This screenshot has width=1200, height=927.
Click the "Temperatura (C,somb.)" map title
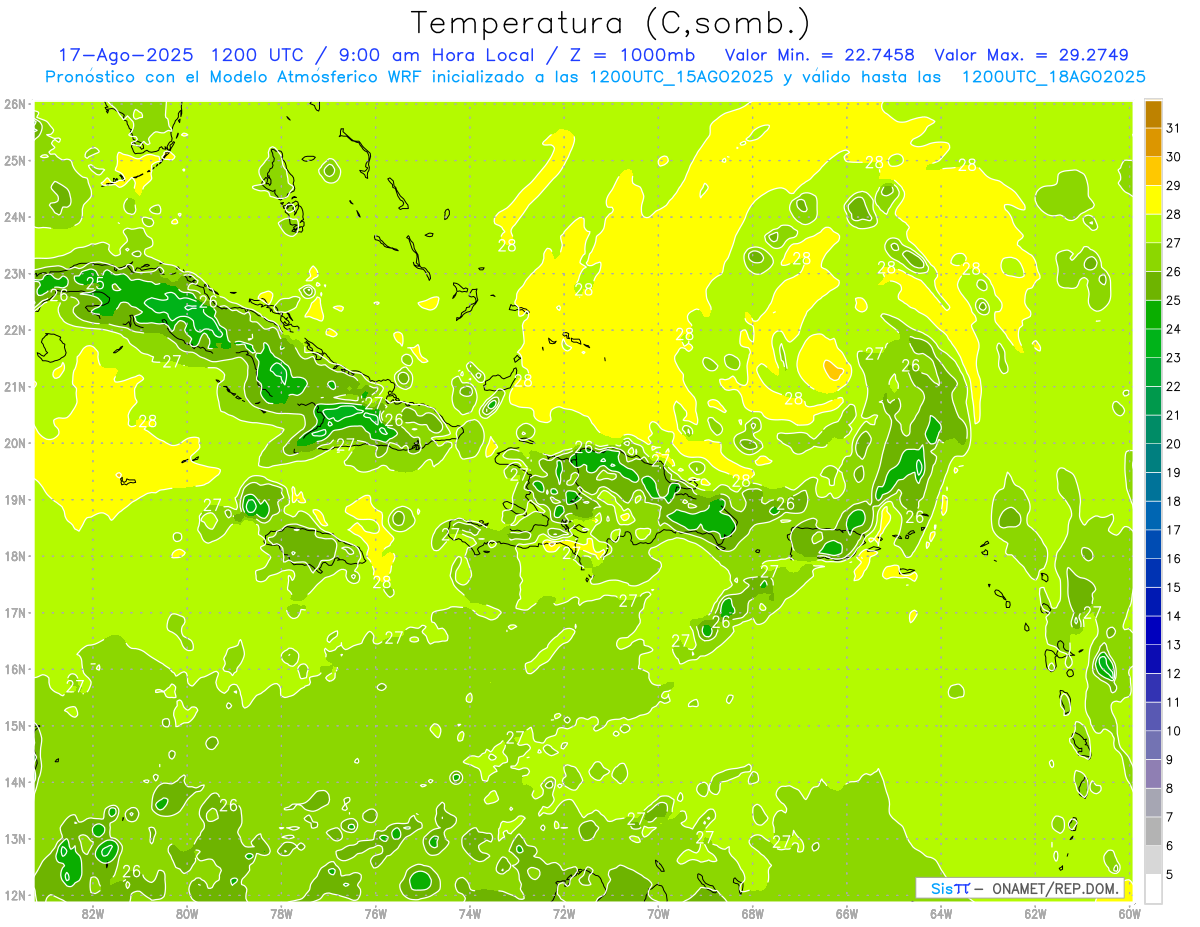pyautogui.click(x=611, y=23)
